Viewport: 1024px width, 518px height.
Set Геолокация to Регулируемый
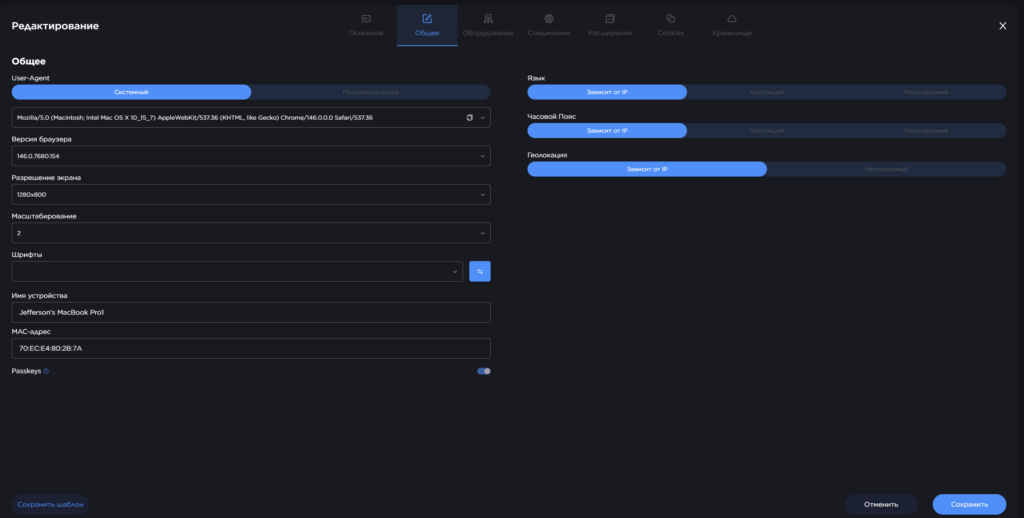[x=886, y=169]
